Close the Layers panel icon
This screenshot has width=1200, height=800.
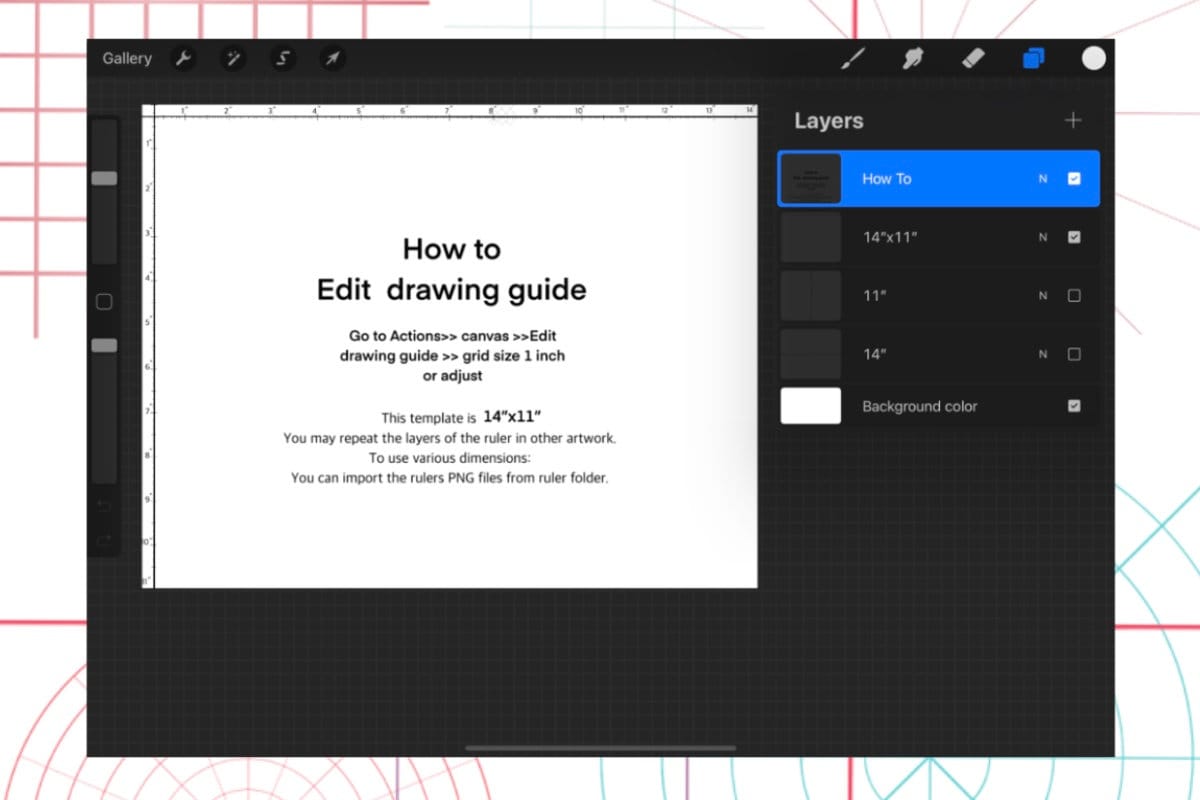click(x=1033, y=58)
